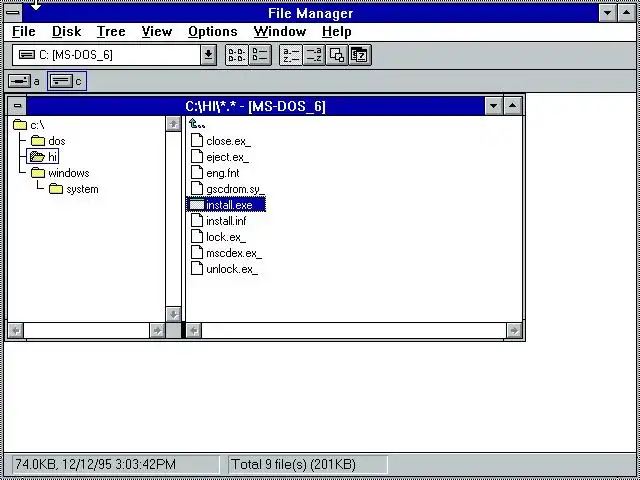Switch to name-only file view icon

click(x=237, y=55)
